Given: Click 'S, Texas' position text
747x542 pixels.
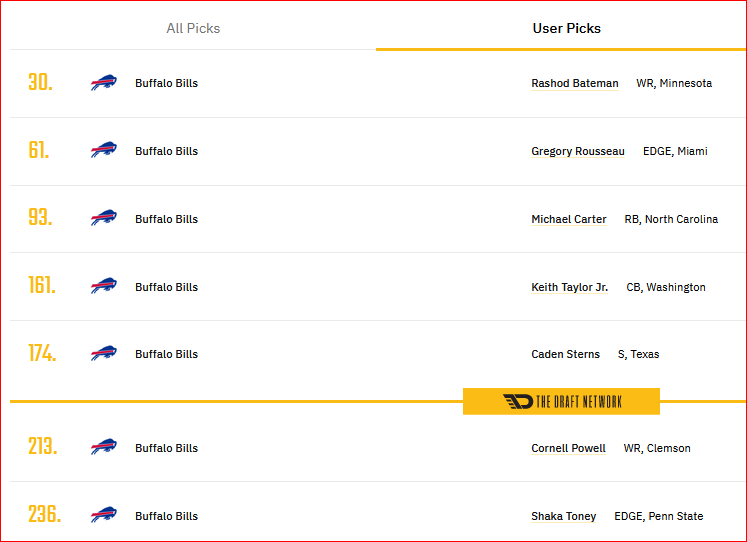Looking at the screenshot, I should (x=638, y=354).
